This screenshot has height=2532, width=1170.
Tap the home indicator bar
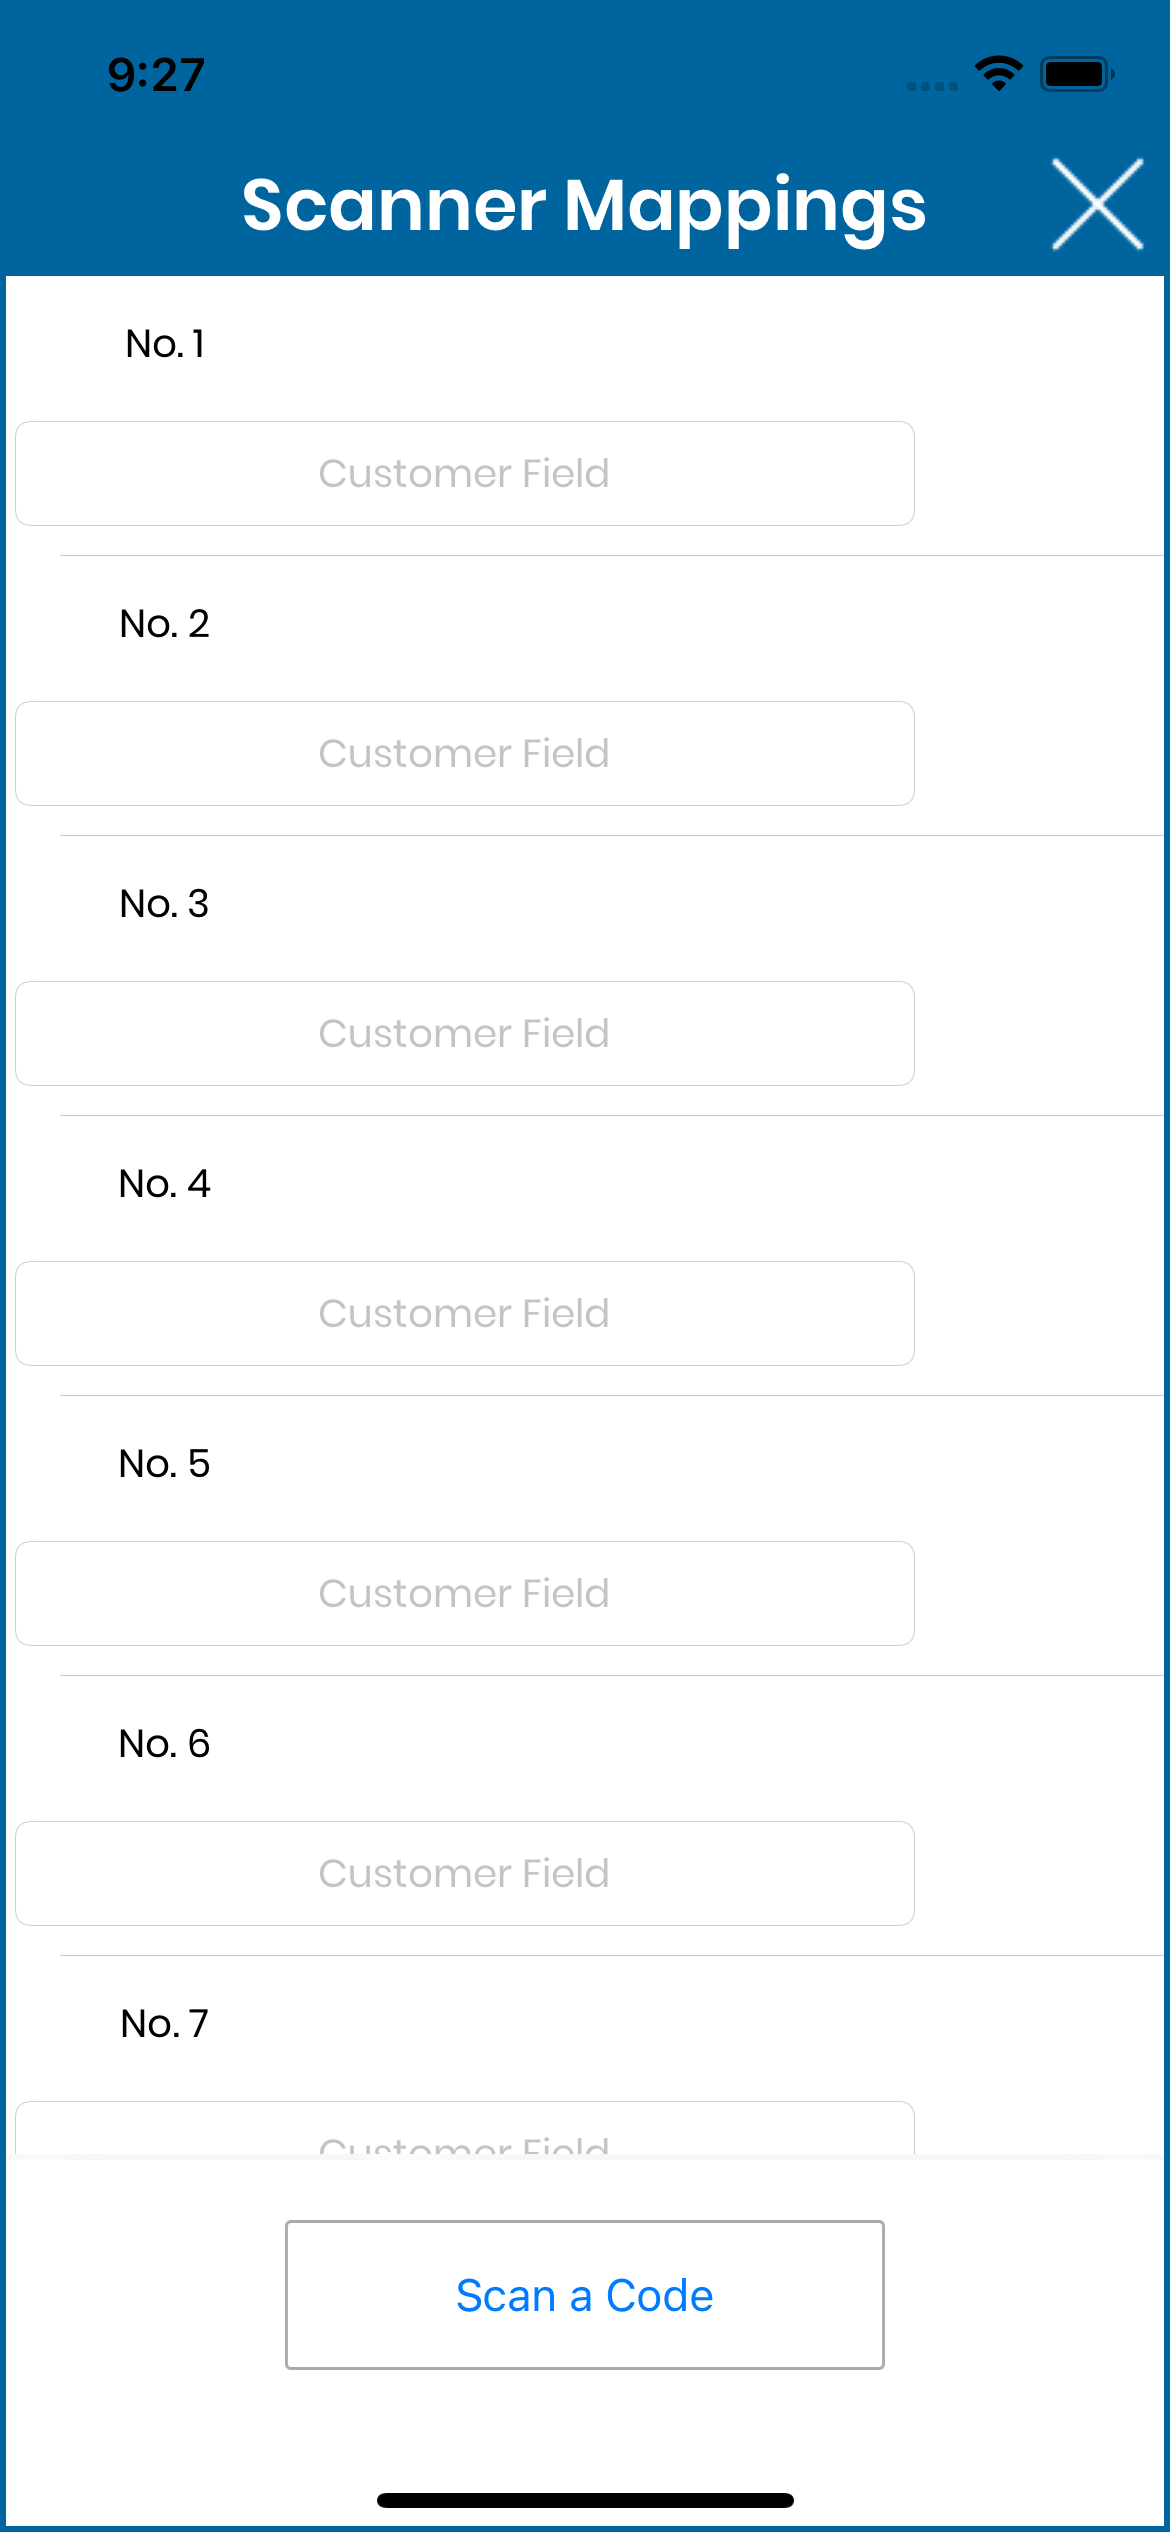tap(585, 2500)
